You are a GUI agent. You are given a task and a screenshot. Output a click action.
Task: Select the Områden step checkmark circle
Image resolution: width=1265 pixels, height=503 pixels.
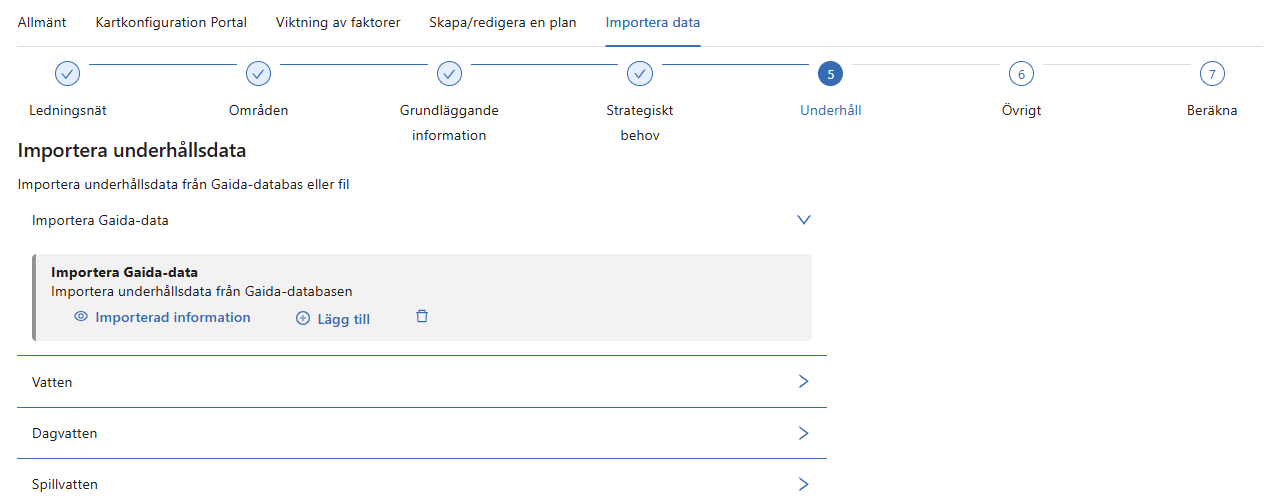tap(258, 74)
